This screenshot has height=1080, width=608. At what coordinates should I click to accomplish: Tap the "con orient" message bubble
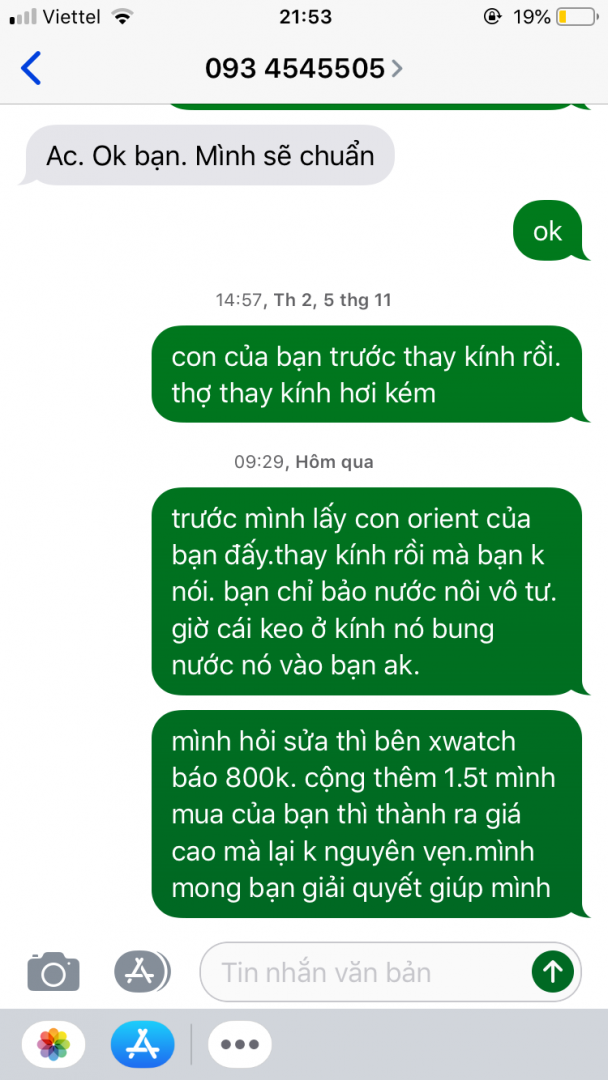coord(368,592)
